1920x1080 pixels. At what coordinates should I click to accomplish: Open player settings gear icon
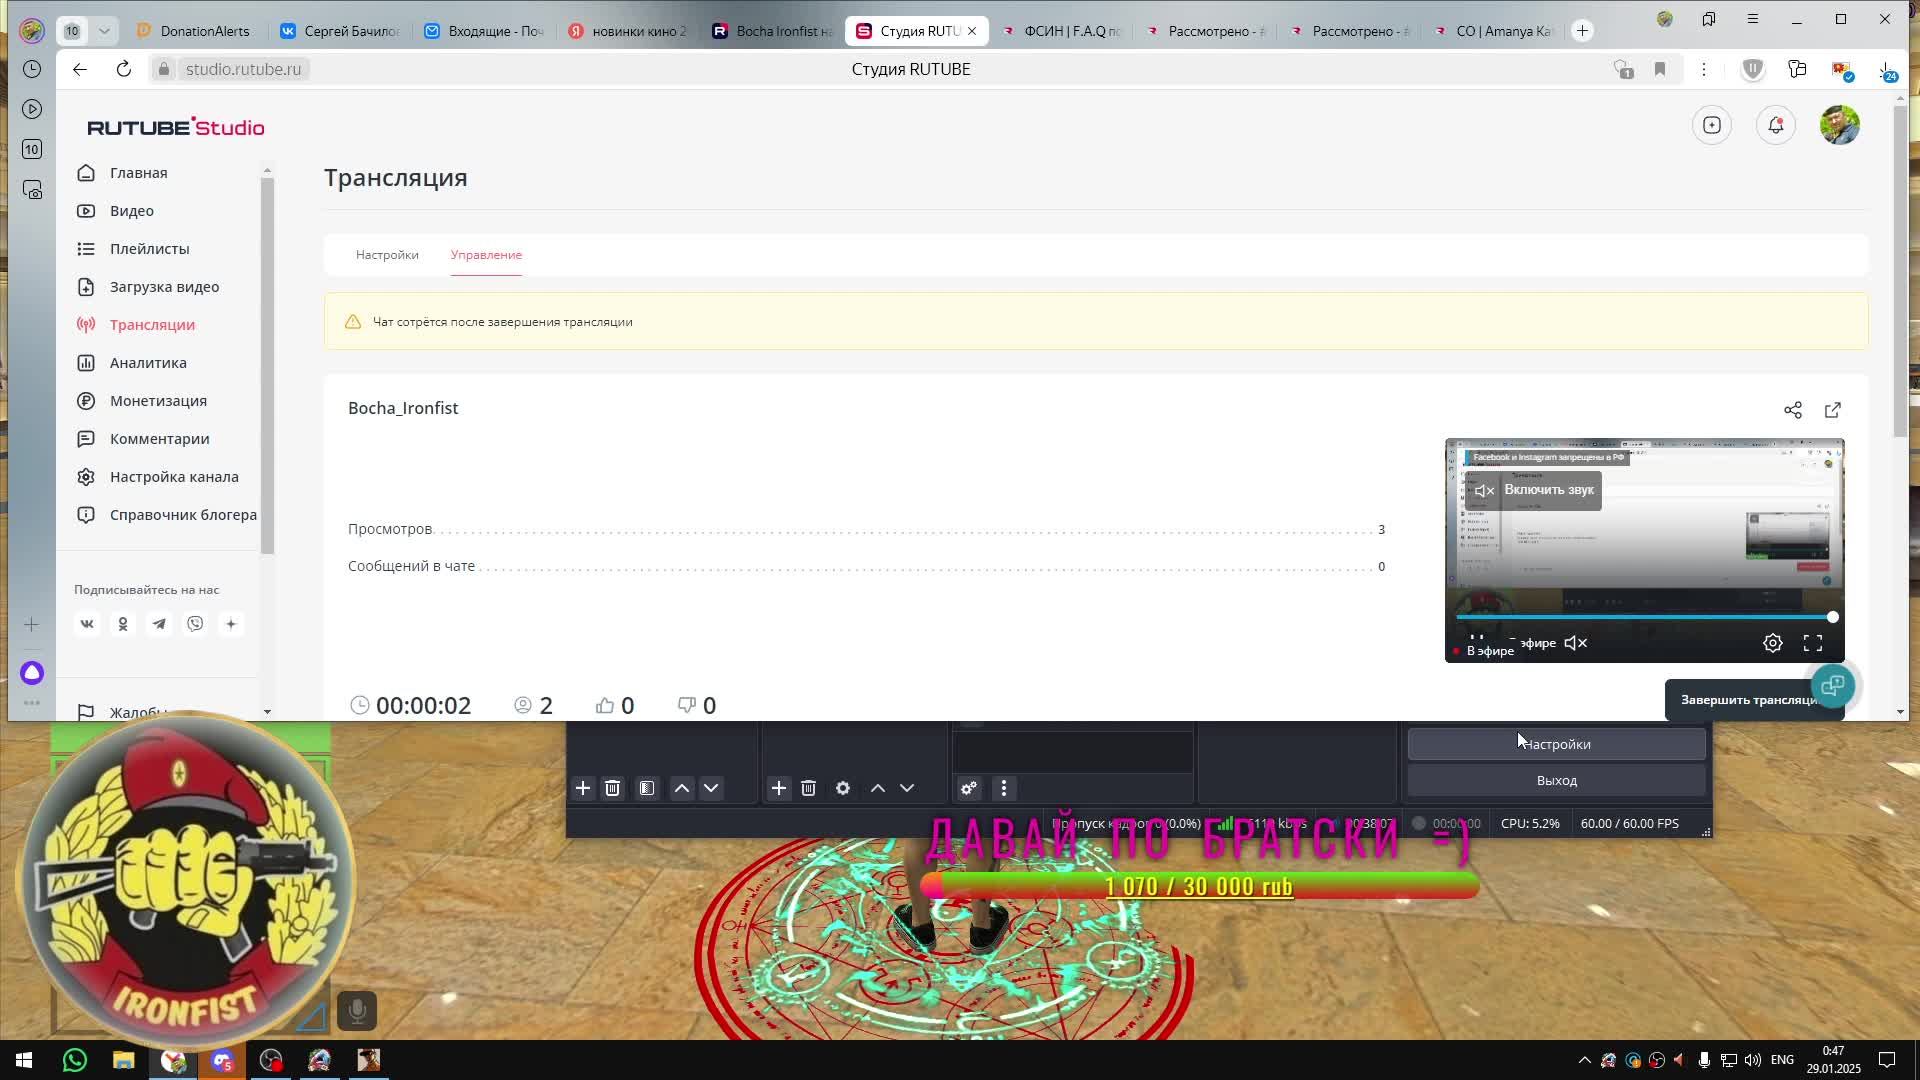click(x=1773, y=643)
